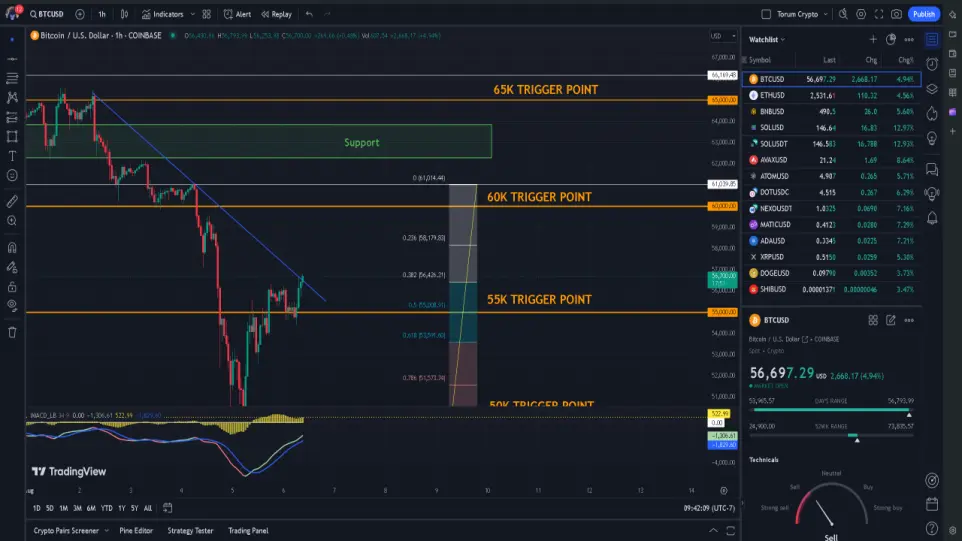Redo the chart action

tap(327, 14)
